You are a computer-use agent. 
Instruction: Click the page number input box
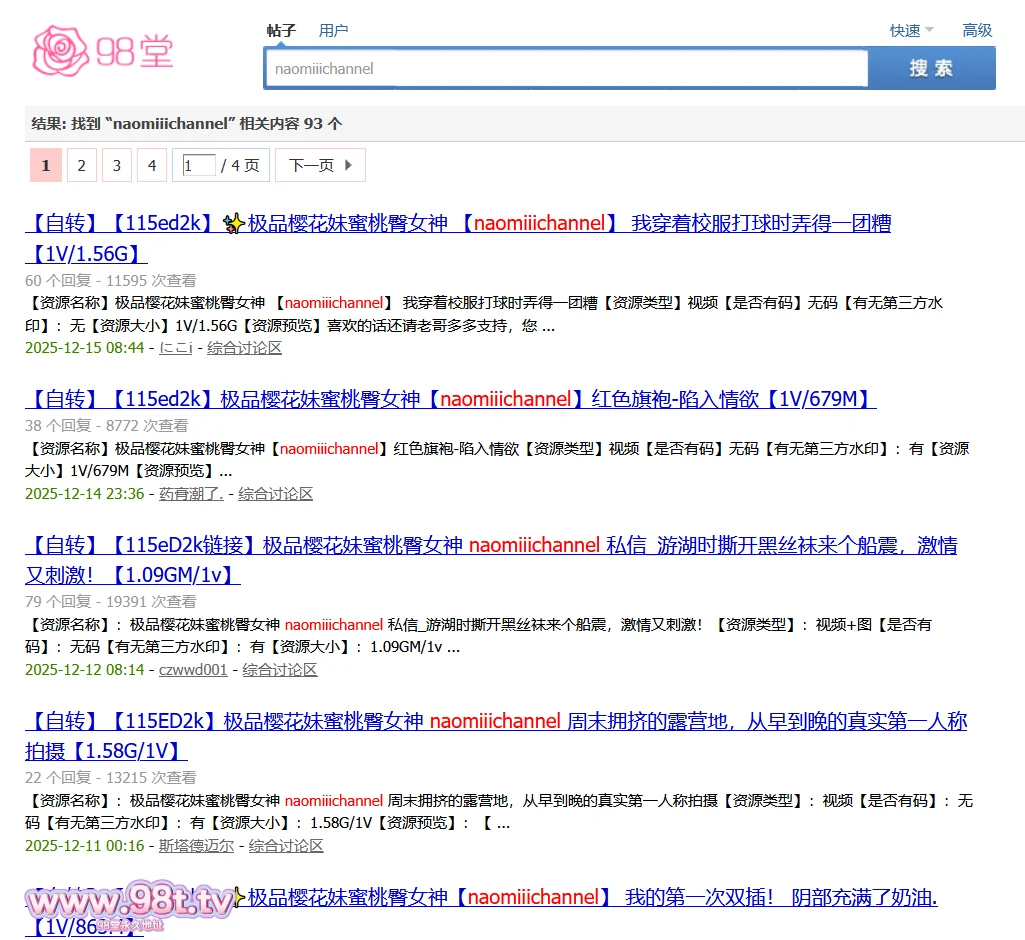coord(197,165)
